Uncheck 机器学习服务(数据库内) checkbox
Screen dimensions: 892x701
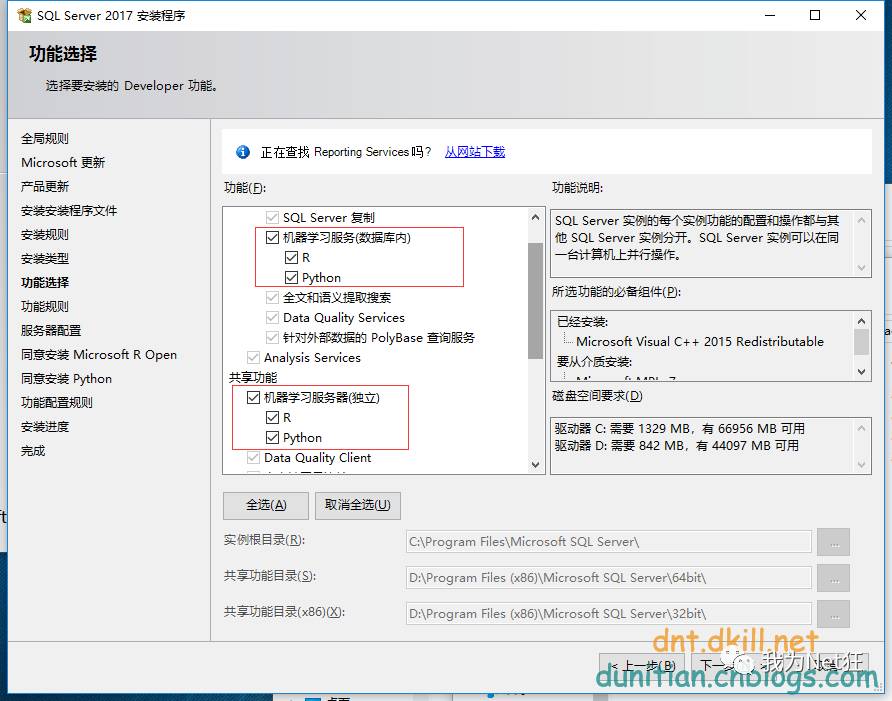tap(272, 238)
